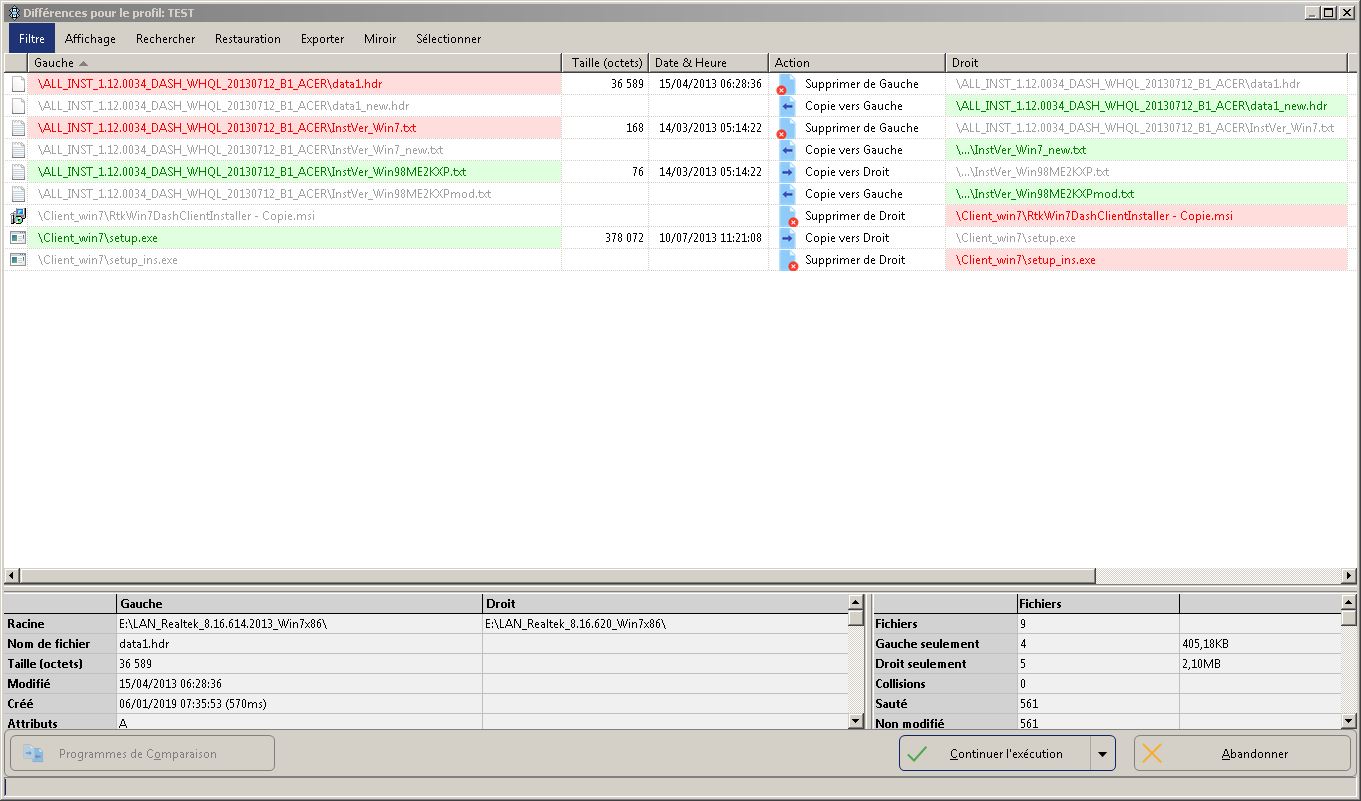
Task: Click the exe icon of setup.exe row
Action: coord(18,238)
